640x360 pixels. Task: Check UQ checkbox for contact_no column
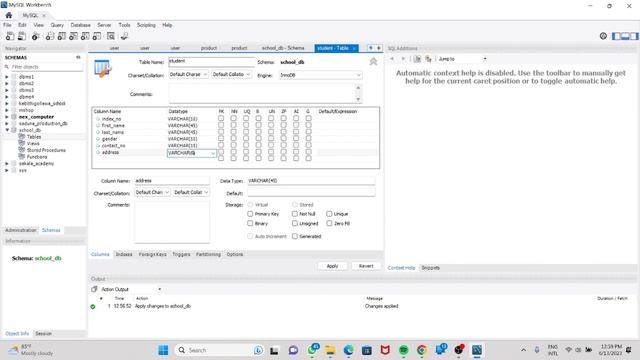point(246,145)
